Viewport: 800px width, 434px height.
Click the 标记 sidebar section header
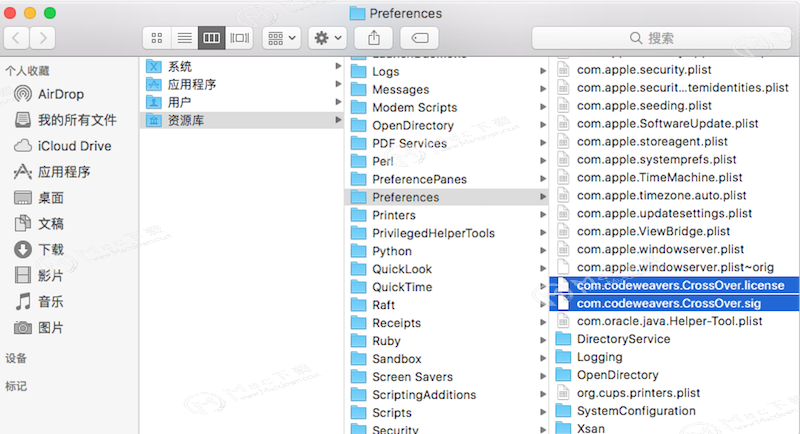click(16, 386)
